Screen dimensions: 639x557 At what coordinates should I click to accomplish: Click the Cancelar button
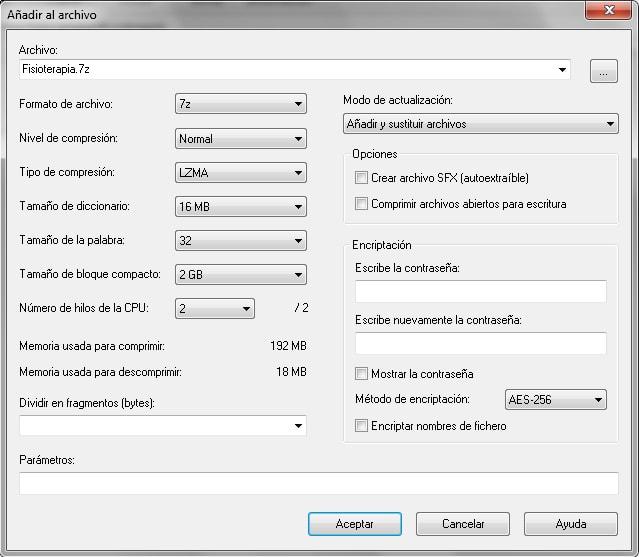coord(463,524)
